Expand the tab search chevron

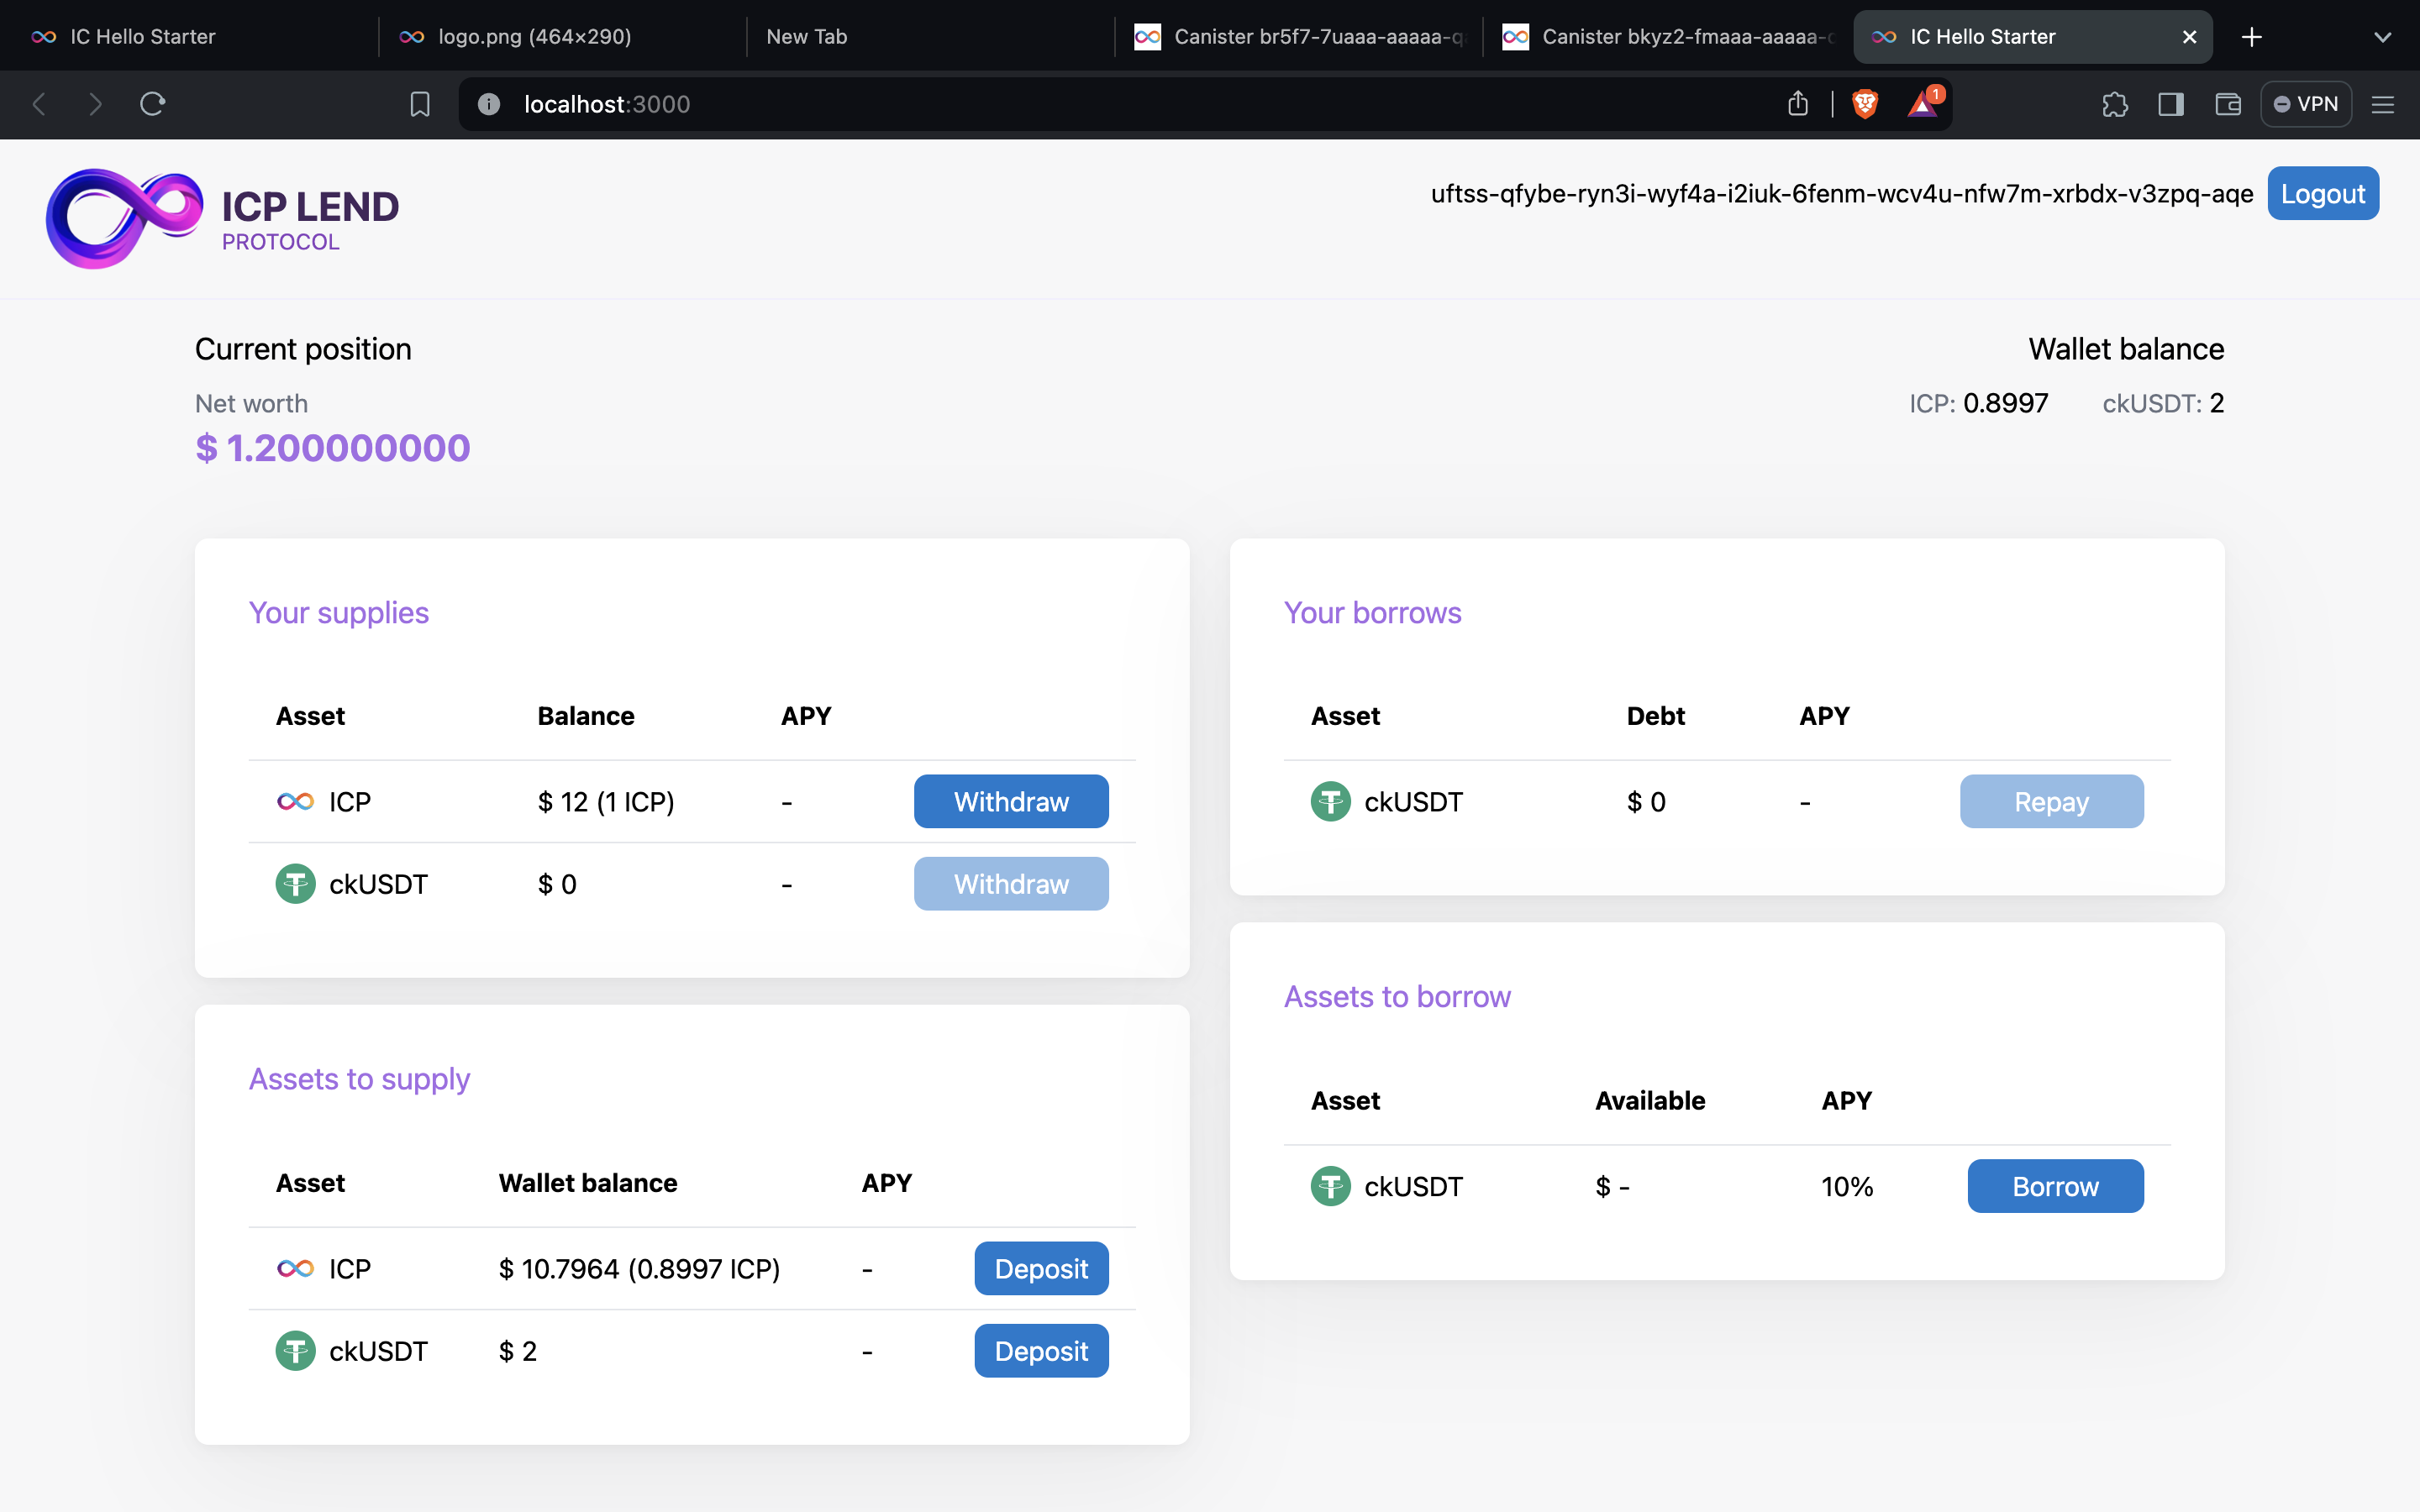coord(2382,37)
